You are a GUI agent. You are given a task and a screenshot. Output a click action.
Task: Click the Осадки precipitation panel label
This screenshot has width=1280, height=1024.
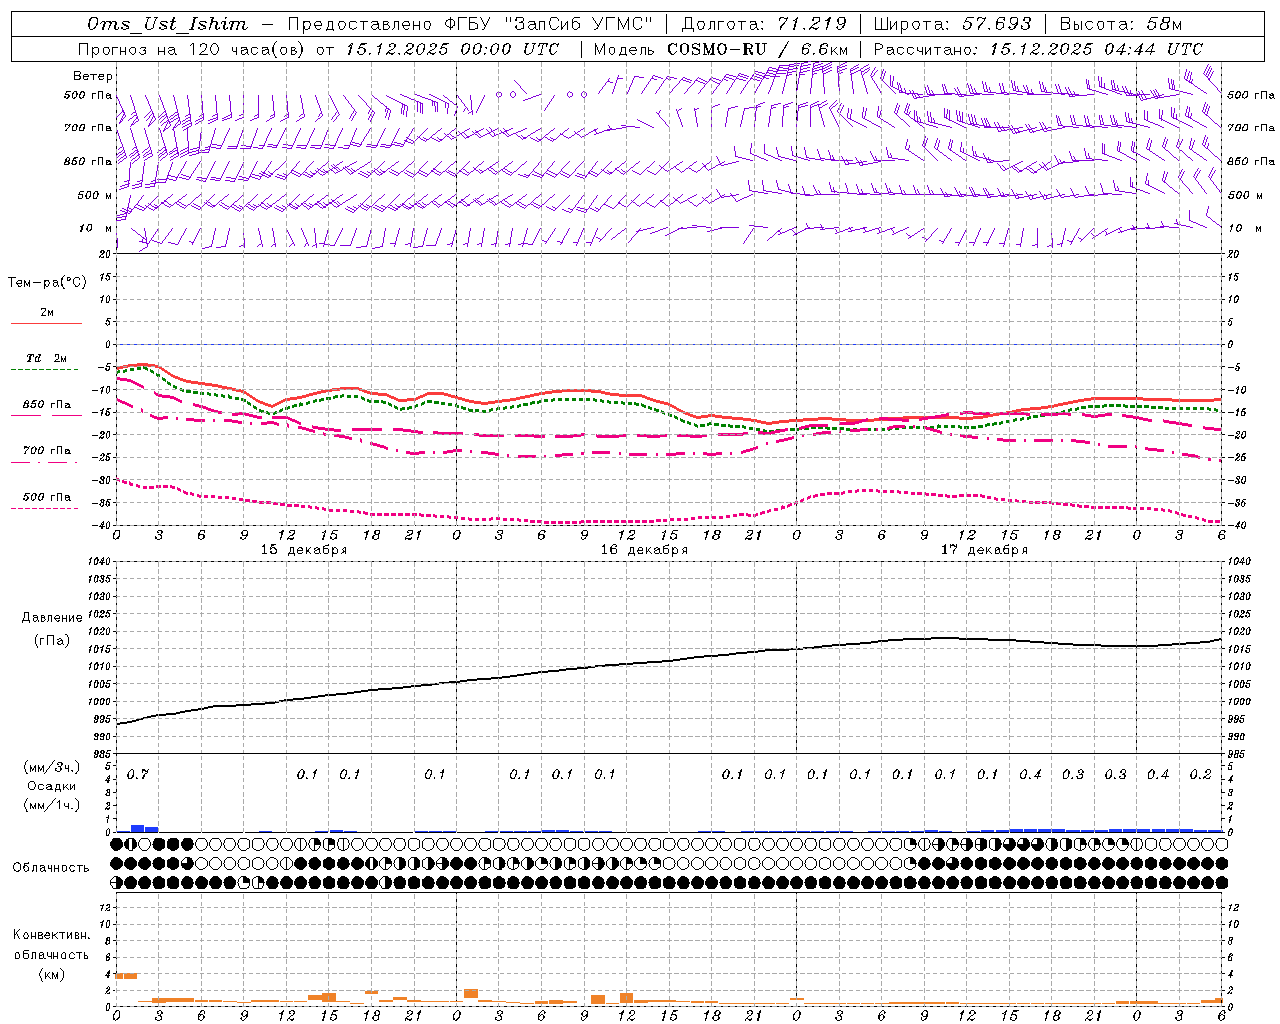pos(52,786)
